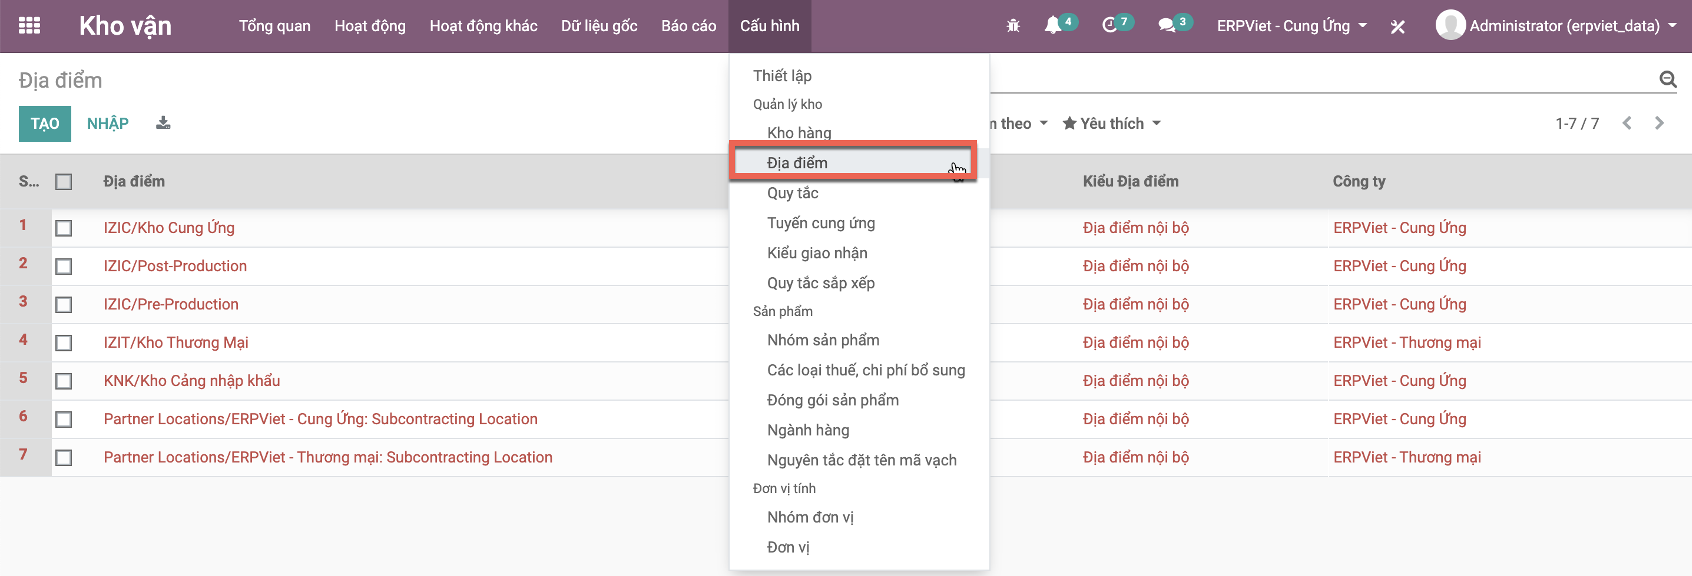Click the debug bug icon
Screen dimensions: 1692x576
coord(1013,26)
